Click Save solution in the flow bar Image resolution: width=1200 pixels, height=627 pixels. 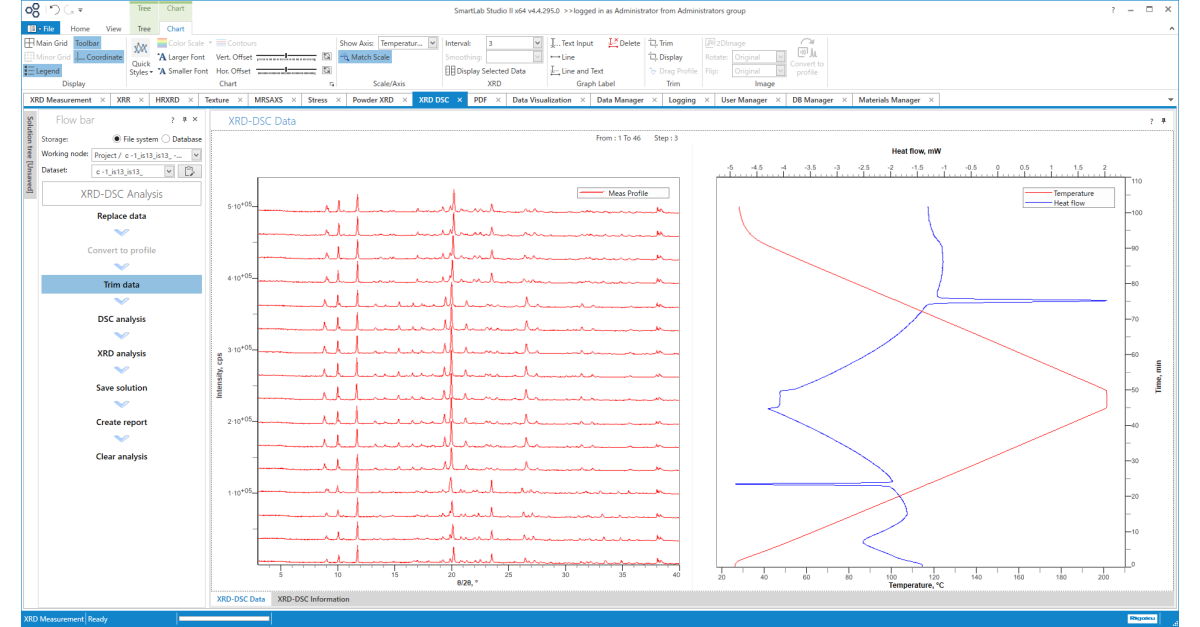(121, 388)
